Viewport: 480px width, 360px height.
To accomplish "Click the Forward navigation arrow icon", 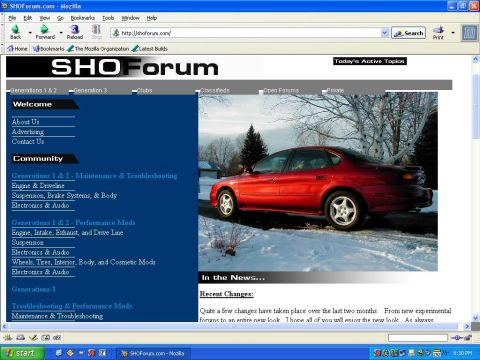I will coord(44,29).
